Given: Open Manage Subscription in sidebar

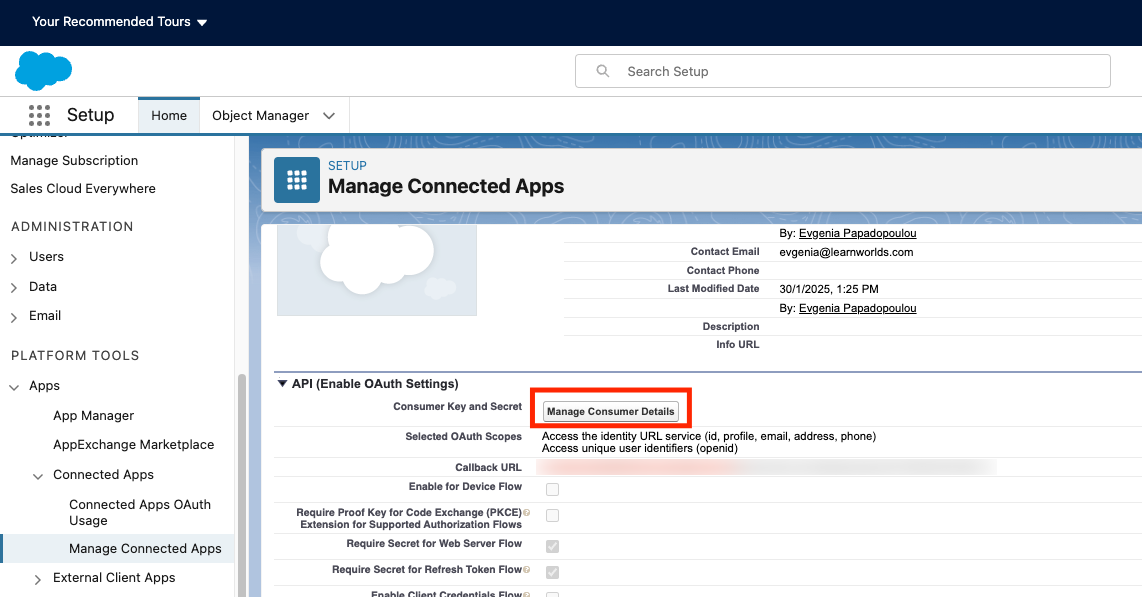Looking at the screenshot, I should (74, 160).
